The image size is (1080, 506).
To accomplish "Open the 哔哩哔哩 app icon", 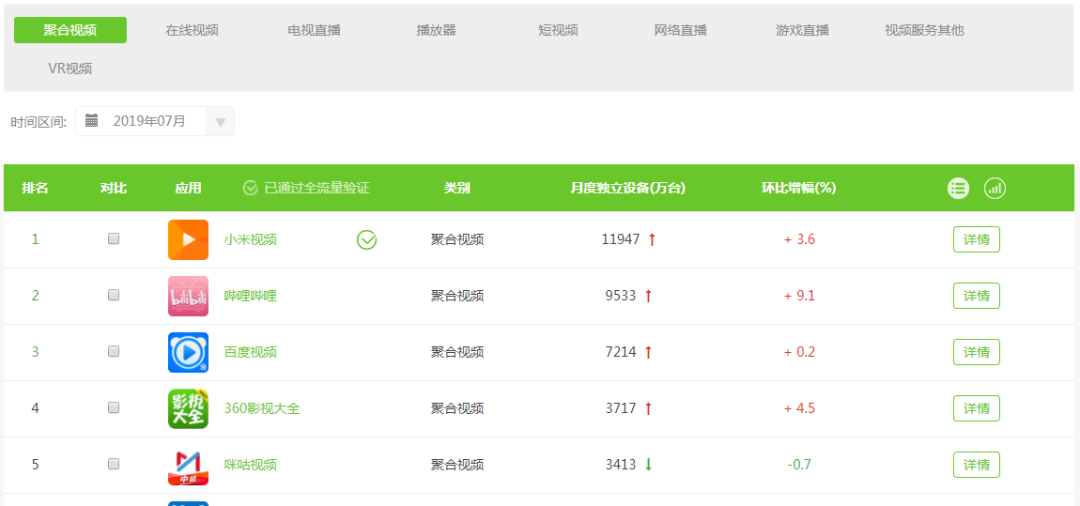I will (188, 296).
